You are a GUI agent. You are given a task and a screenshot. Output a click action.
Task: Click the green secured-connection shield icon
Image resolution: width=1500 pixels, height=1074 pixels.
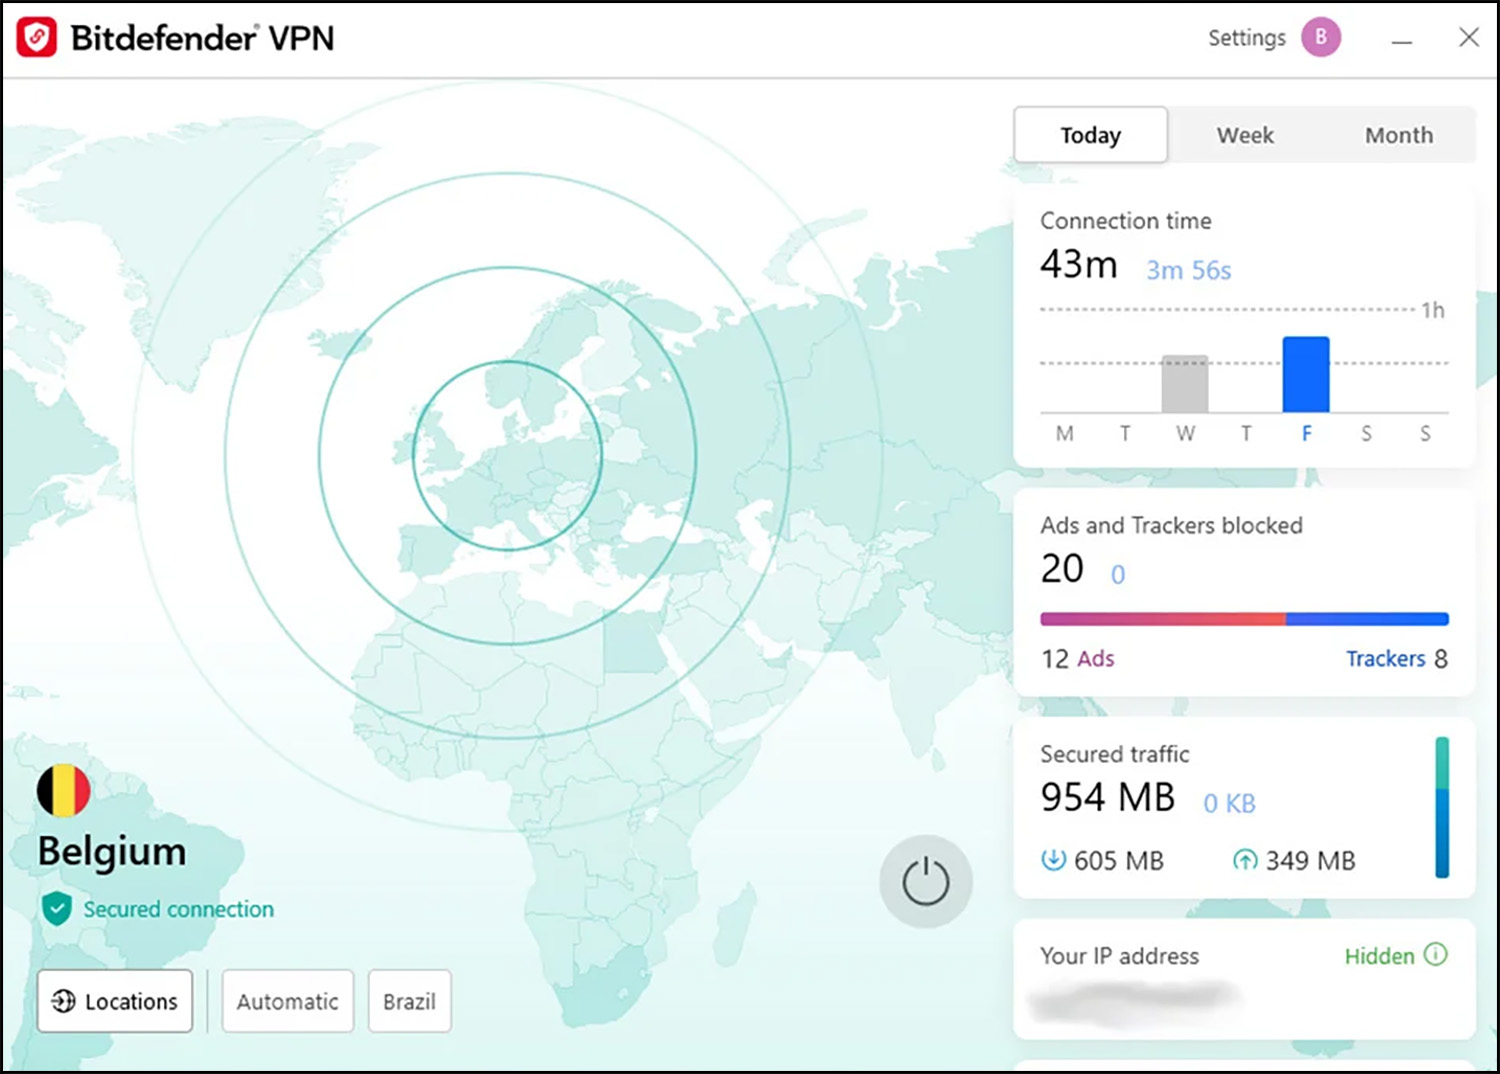pos(57,909)
